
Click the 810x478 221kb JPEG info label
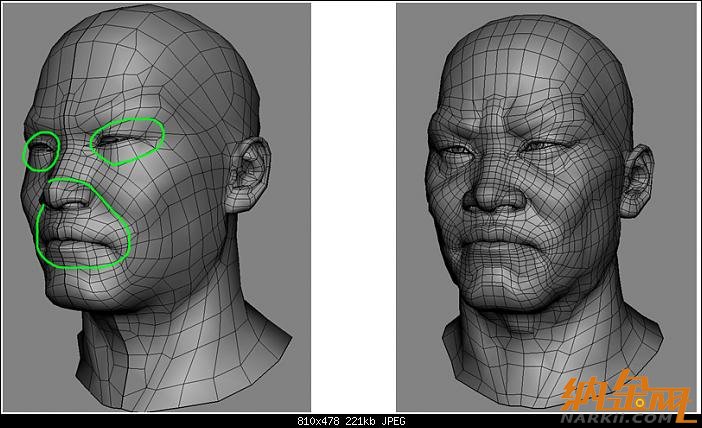[350, 421]
